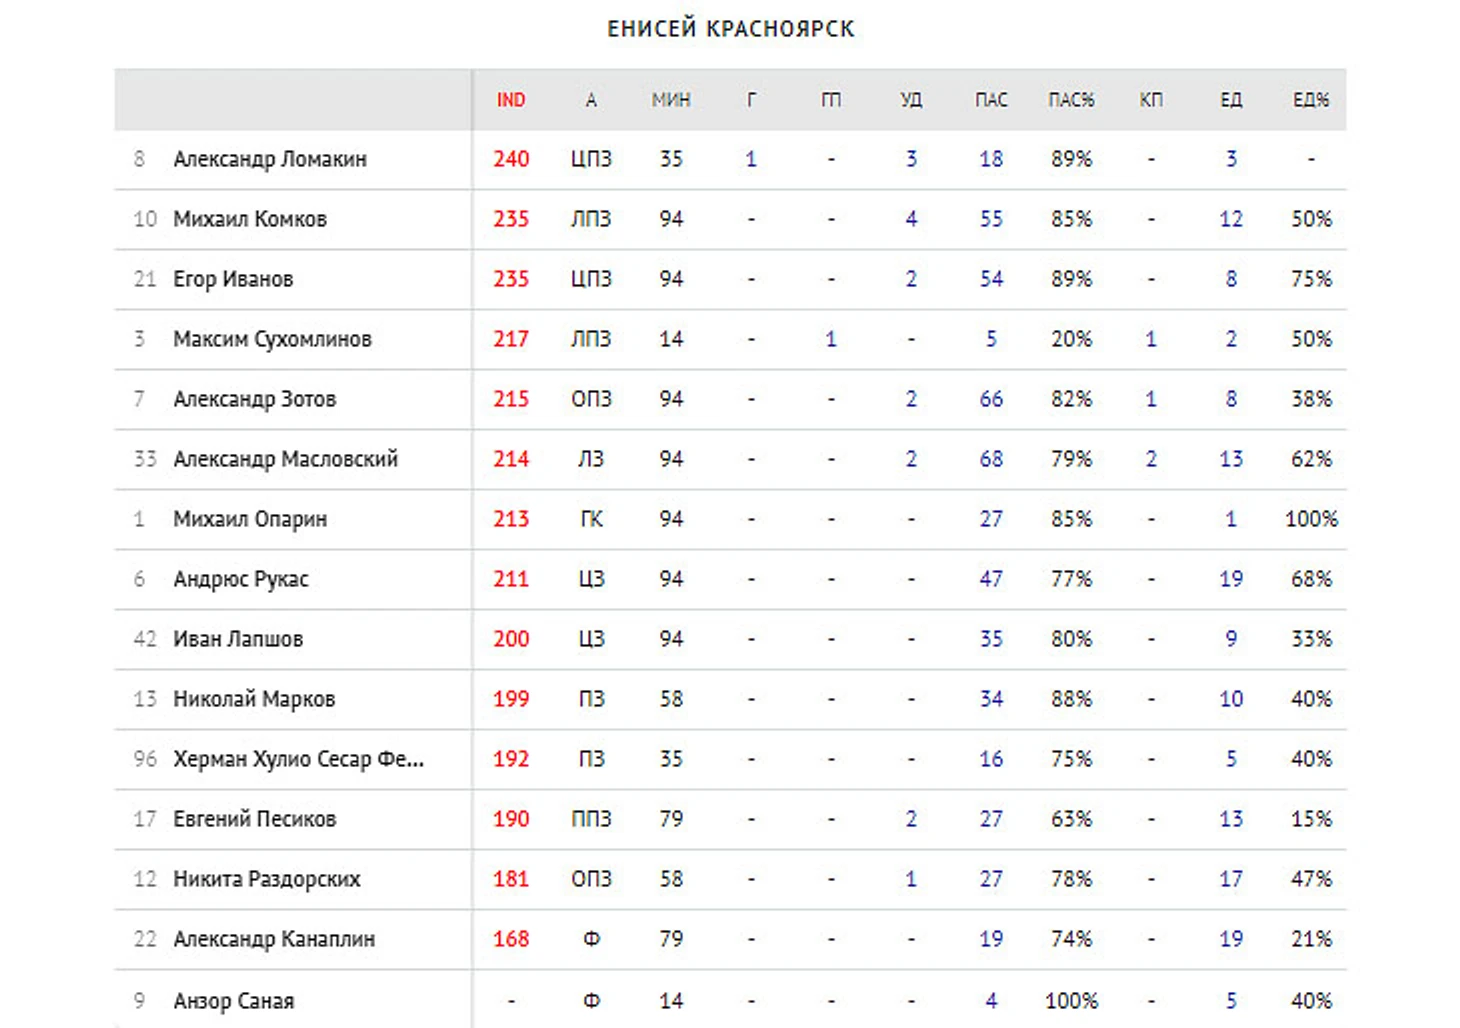This screenshot has height=1028, width=1460.
Task: Click Комков's passes value 55
Action: [991, 219]
